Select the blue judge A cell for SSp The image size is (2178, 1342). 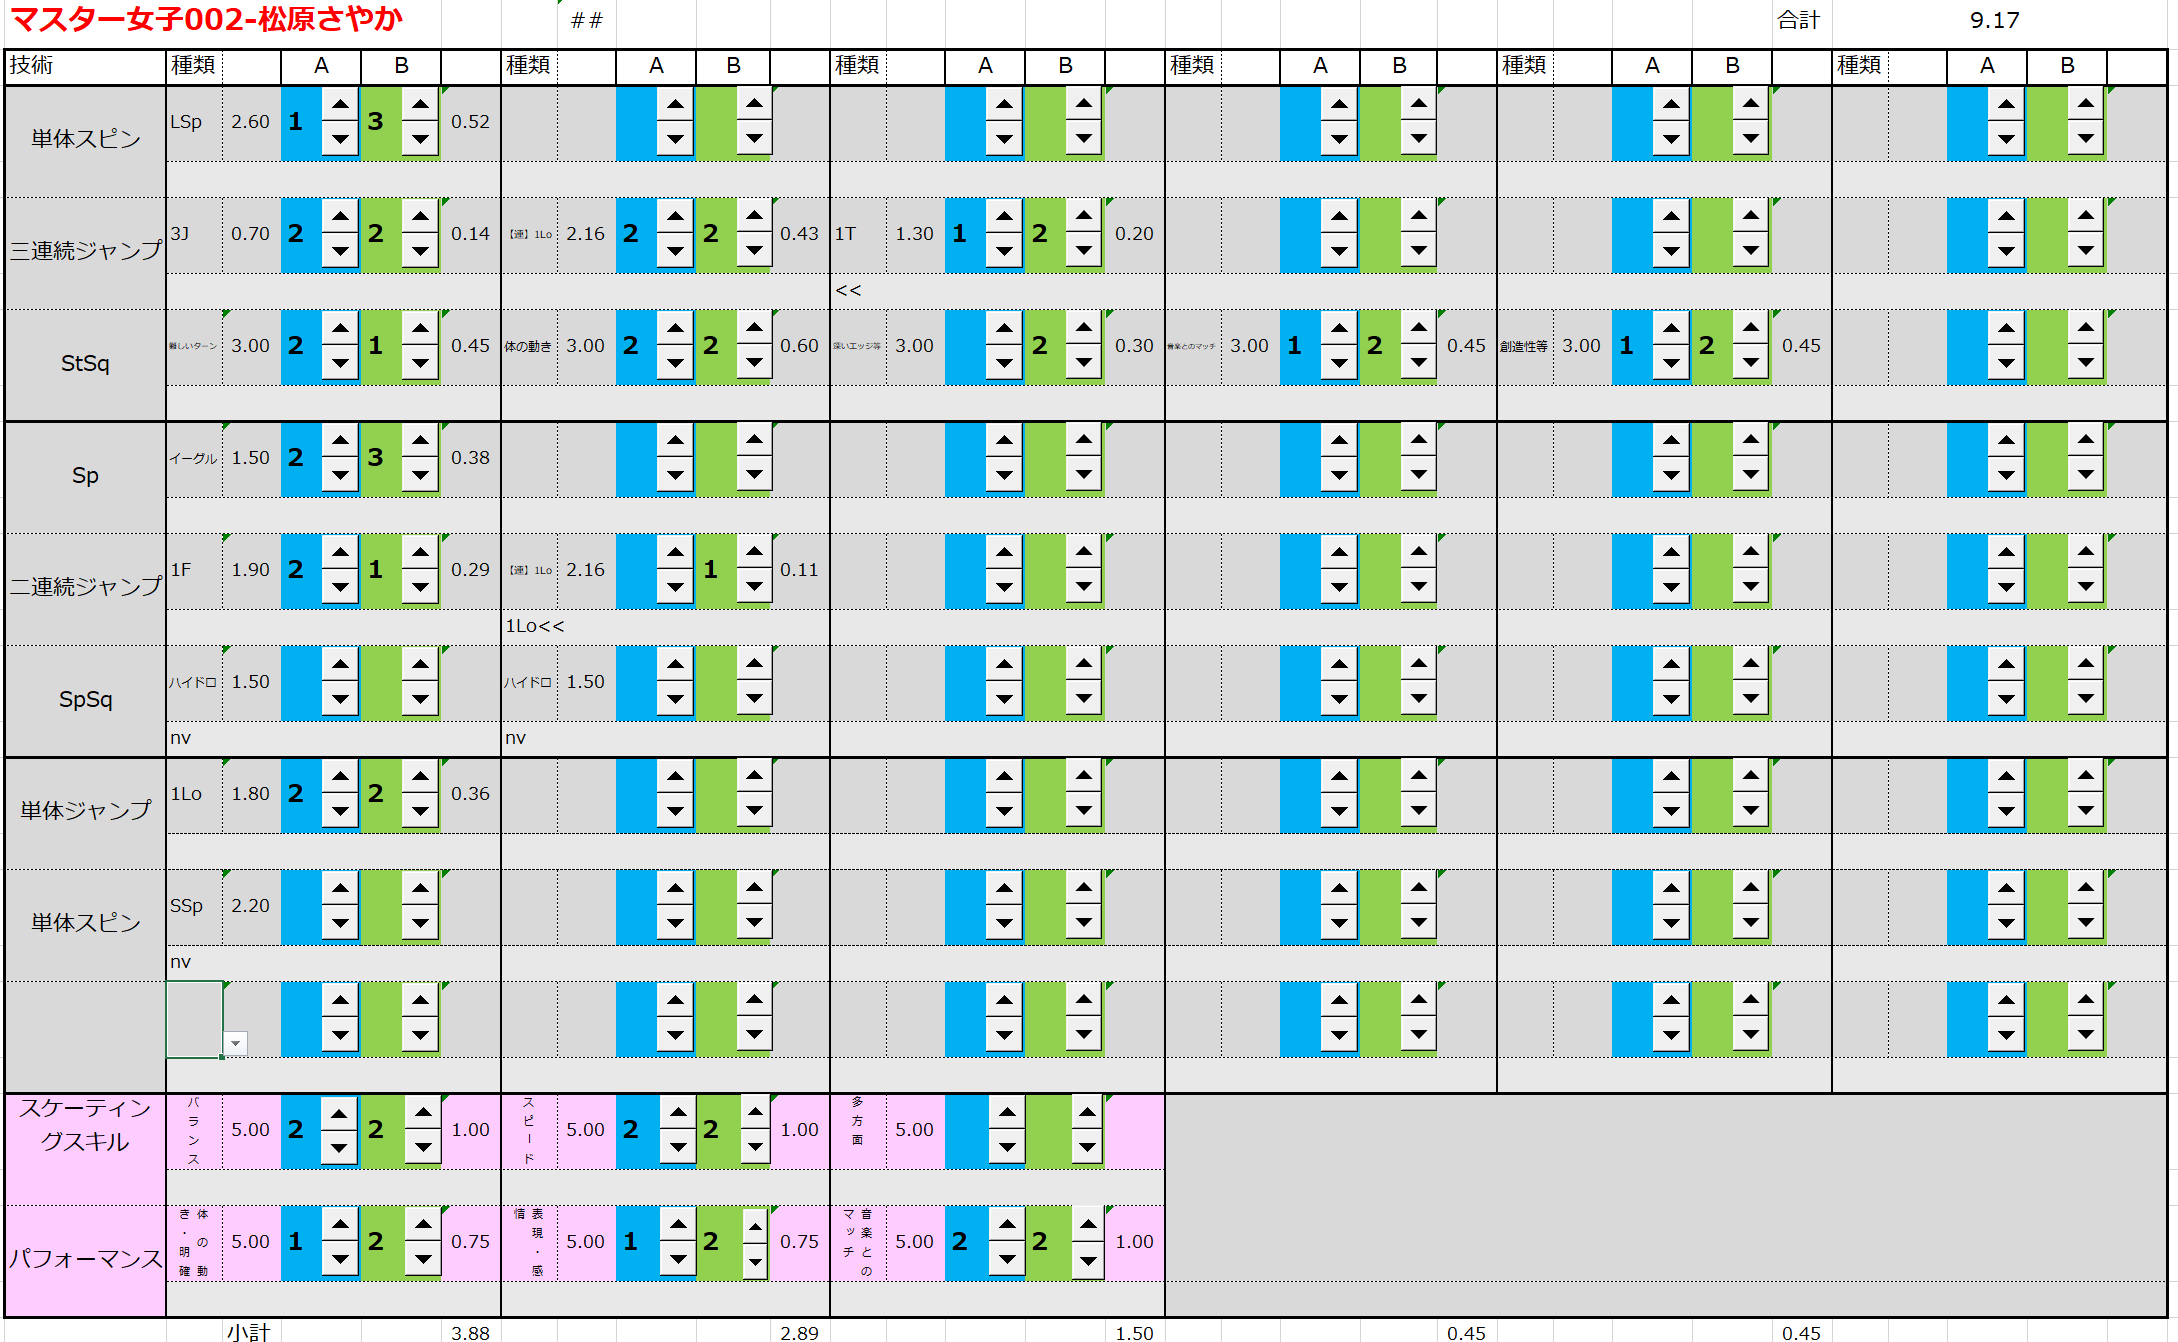coord(300,906)
